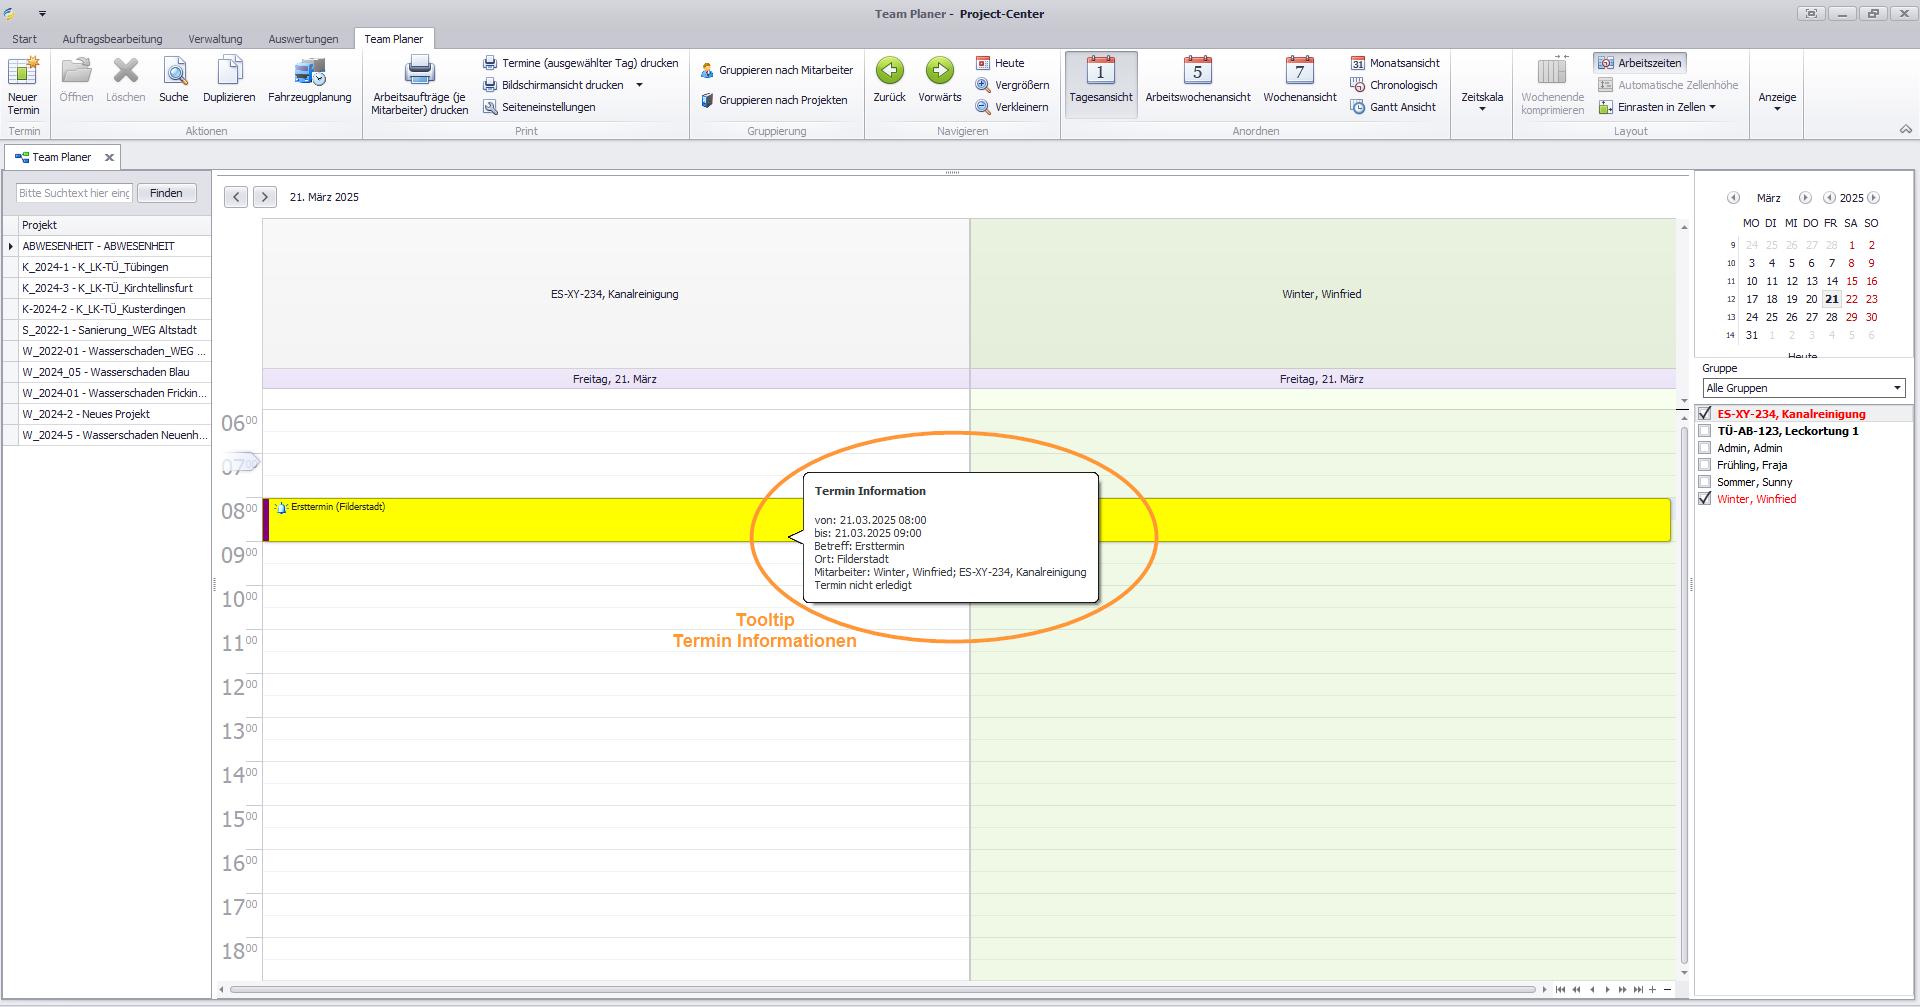1920x1007 pixels.
Task: Enable the Sommer, Sunny checkbox
Action: 1705,482
